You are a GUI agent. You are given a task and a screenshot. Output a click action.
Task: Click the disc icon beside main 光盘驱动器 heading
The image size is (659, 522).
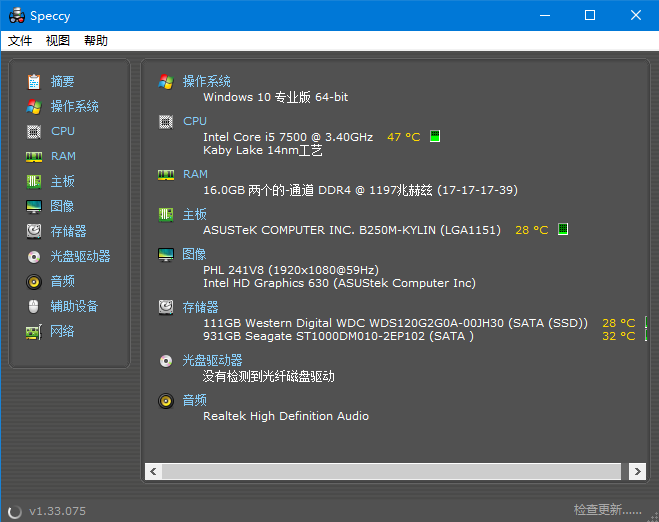pos(166,361)
